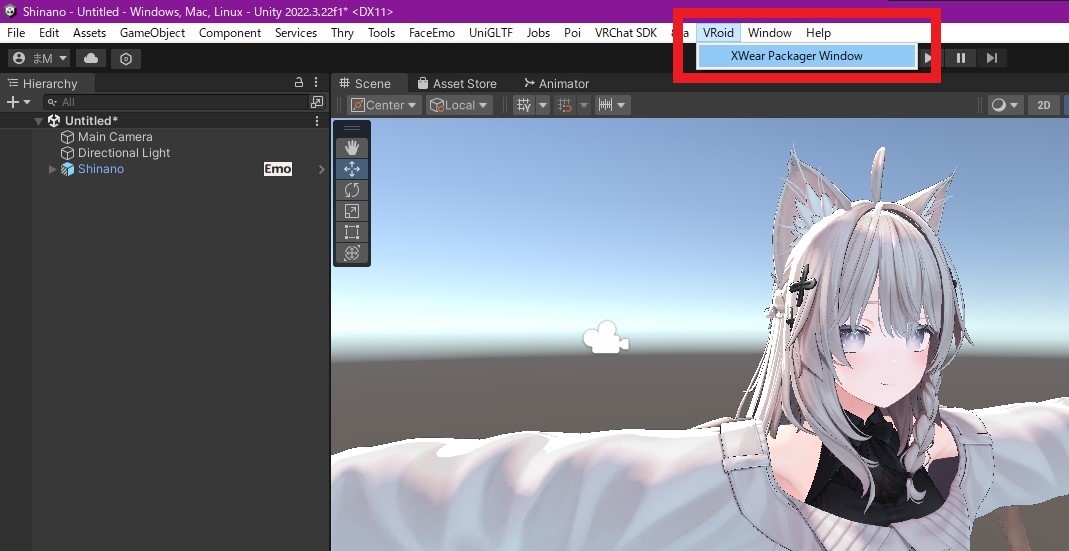Open the Edit menu
The width and height of the screenshot is (1069, 551).
pyautogui.click(x=49, y=33)
